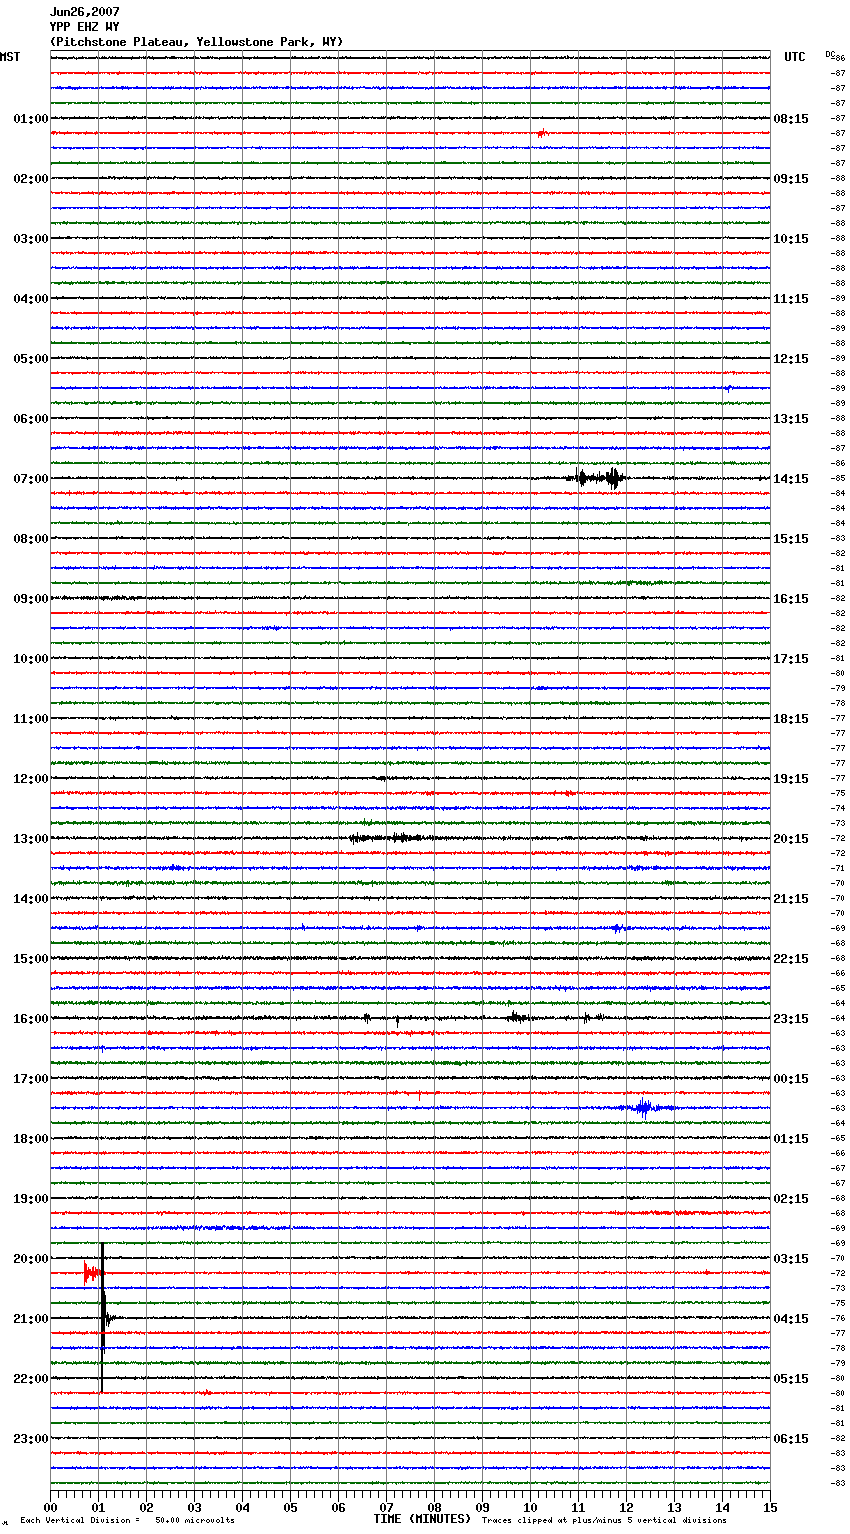This screenshot has width=850, height=1534.
Task: Click the 05:15 UTC time label
Action: pyautogui.click(x=791, y=1379)
